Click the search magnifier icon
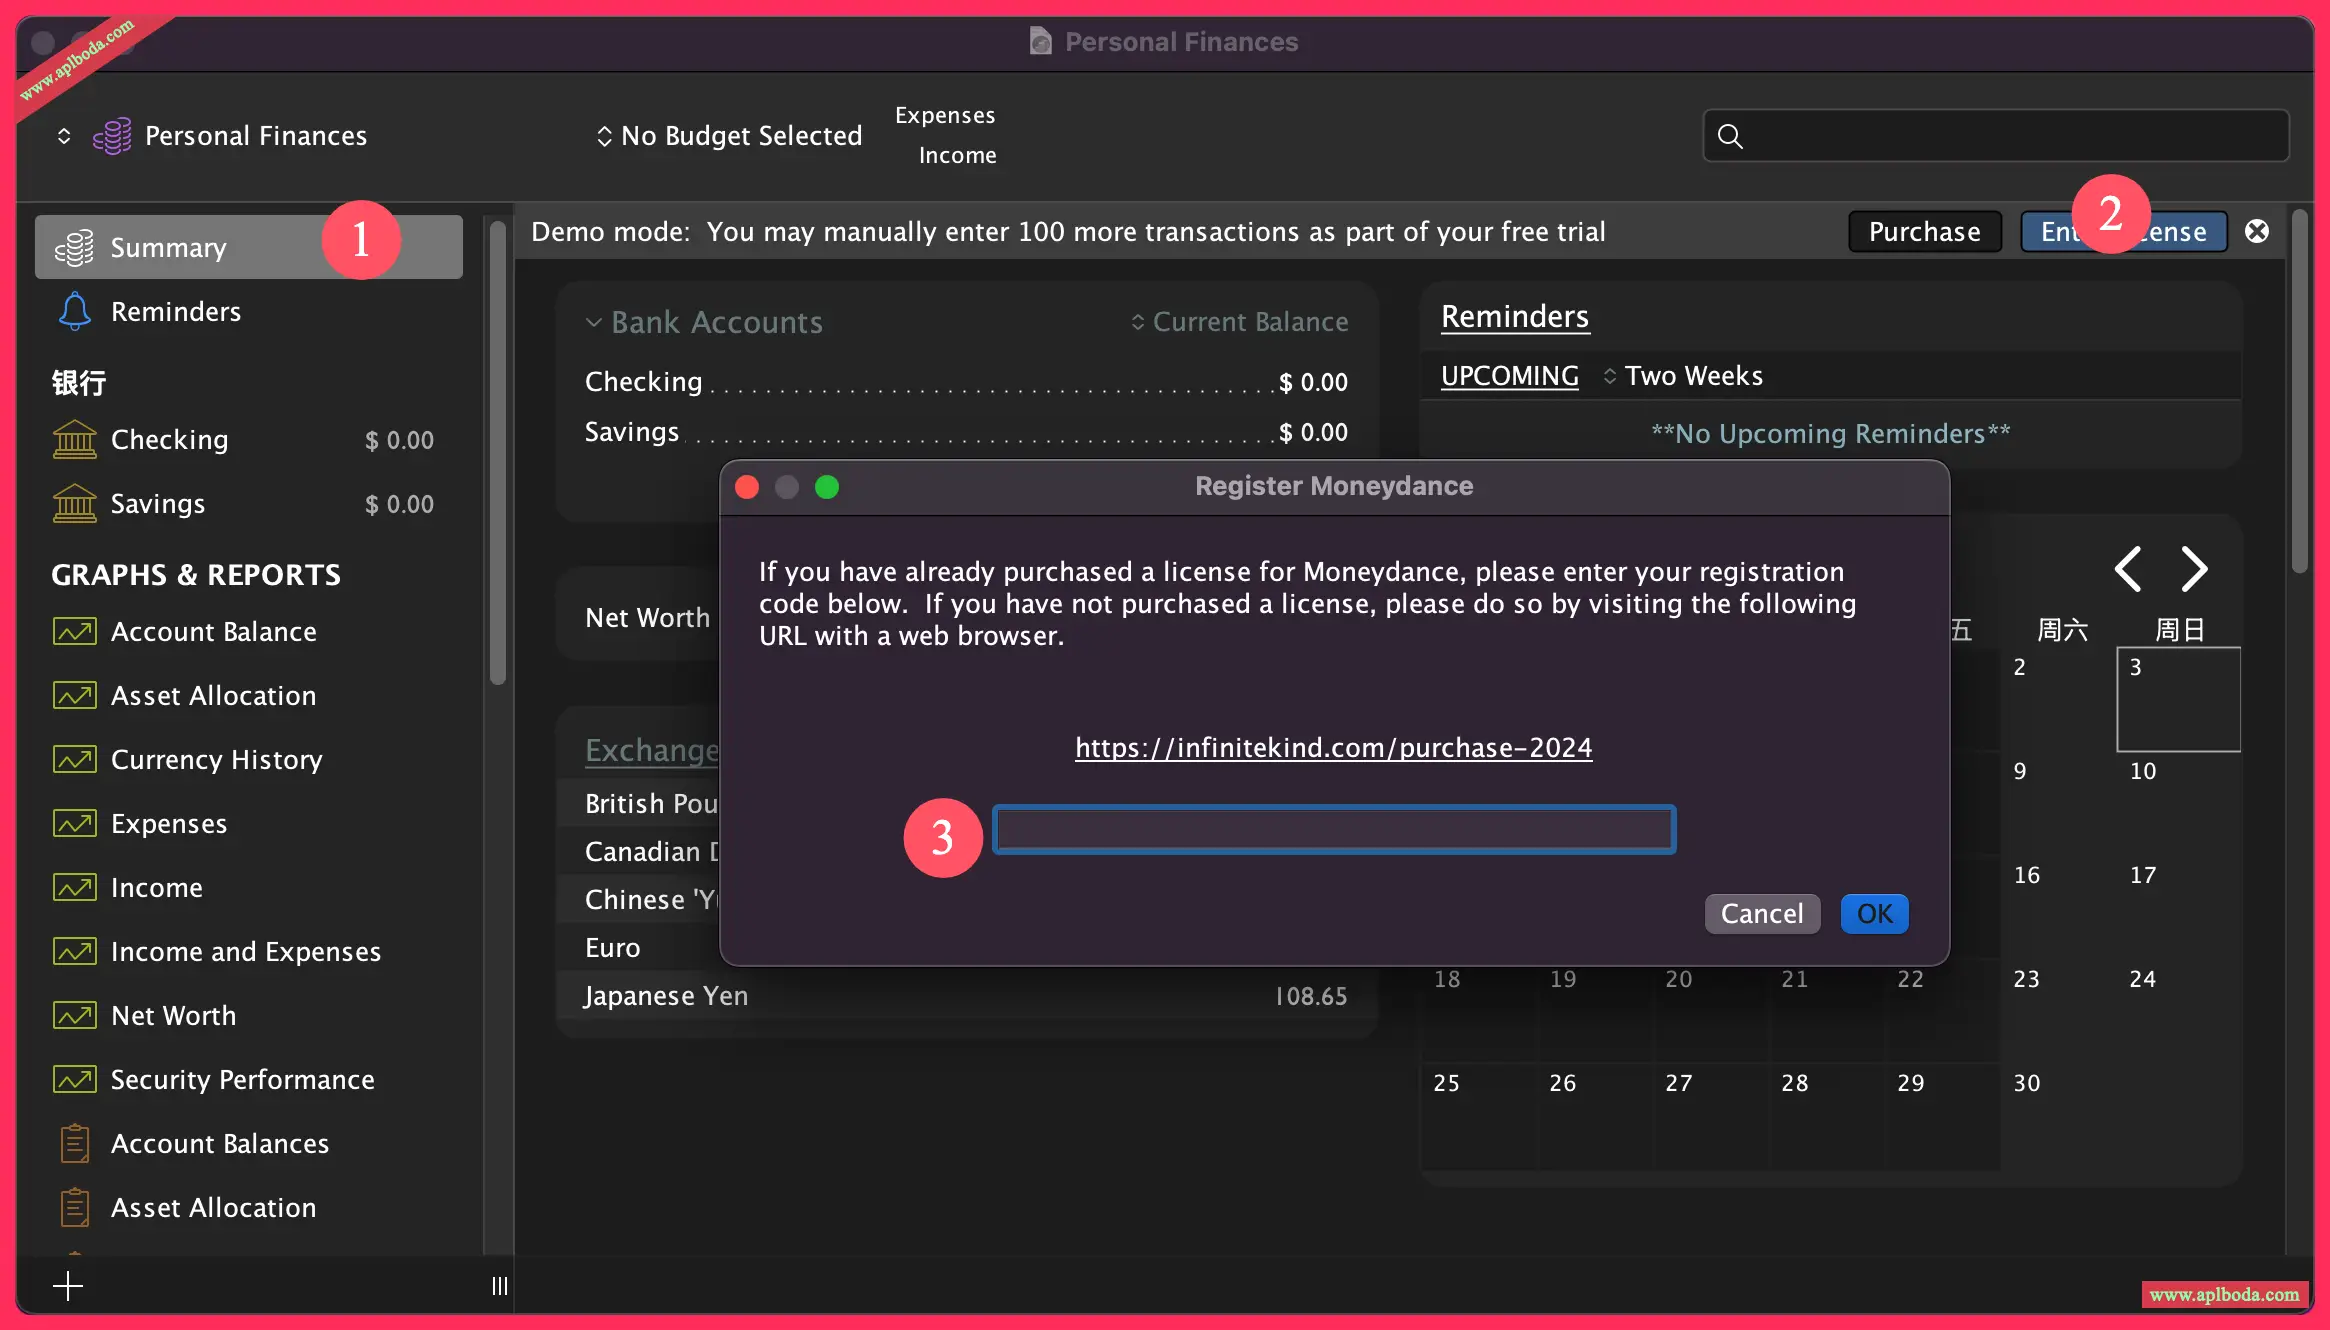This screenshot has width=2330, height=1330. tap(1730, 136)
